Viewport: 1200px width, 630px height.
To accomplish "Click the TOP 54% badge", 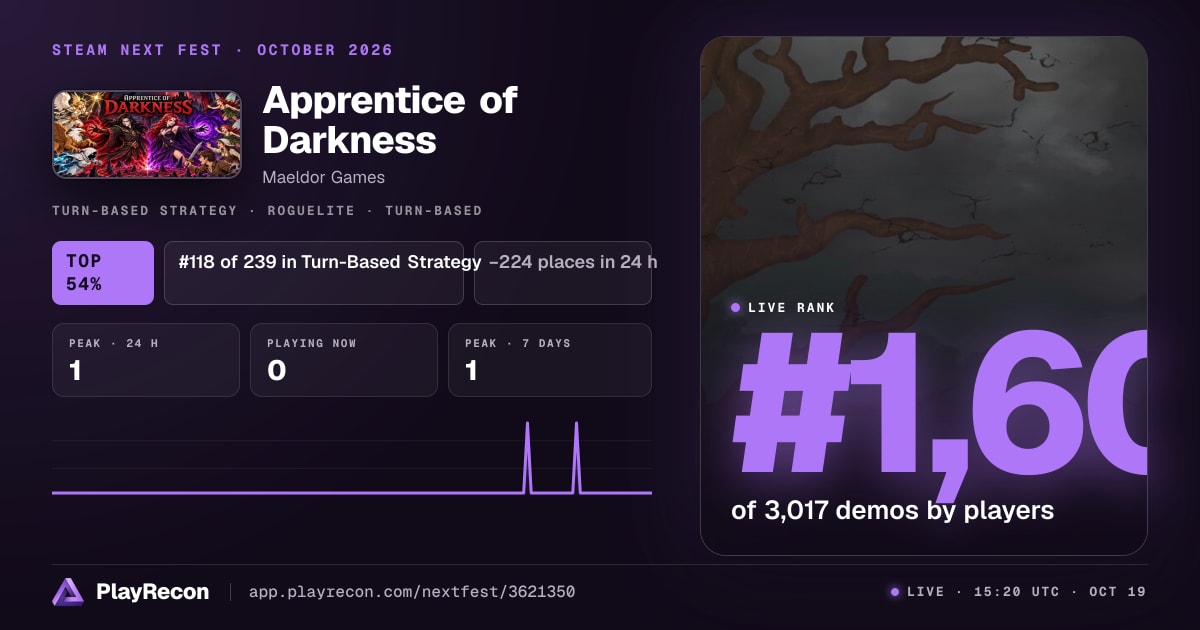I will coord(103,272).
